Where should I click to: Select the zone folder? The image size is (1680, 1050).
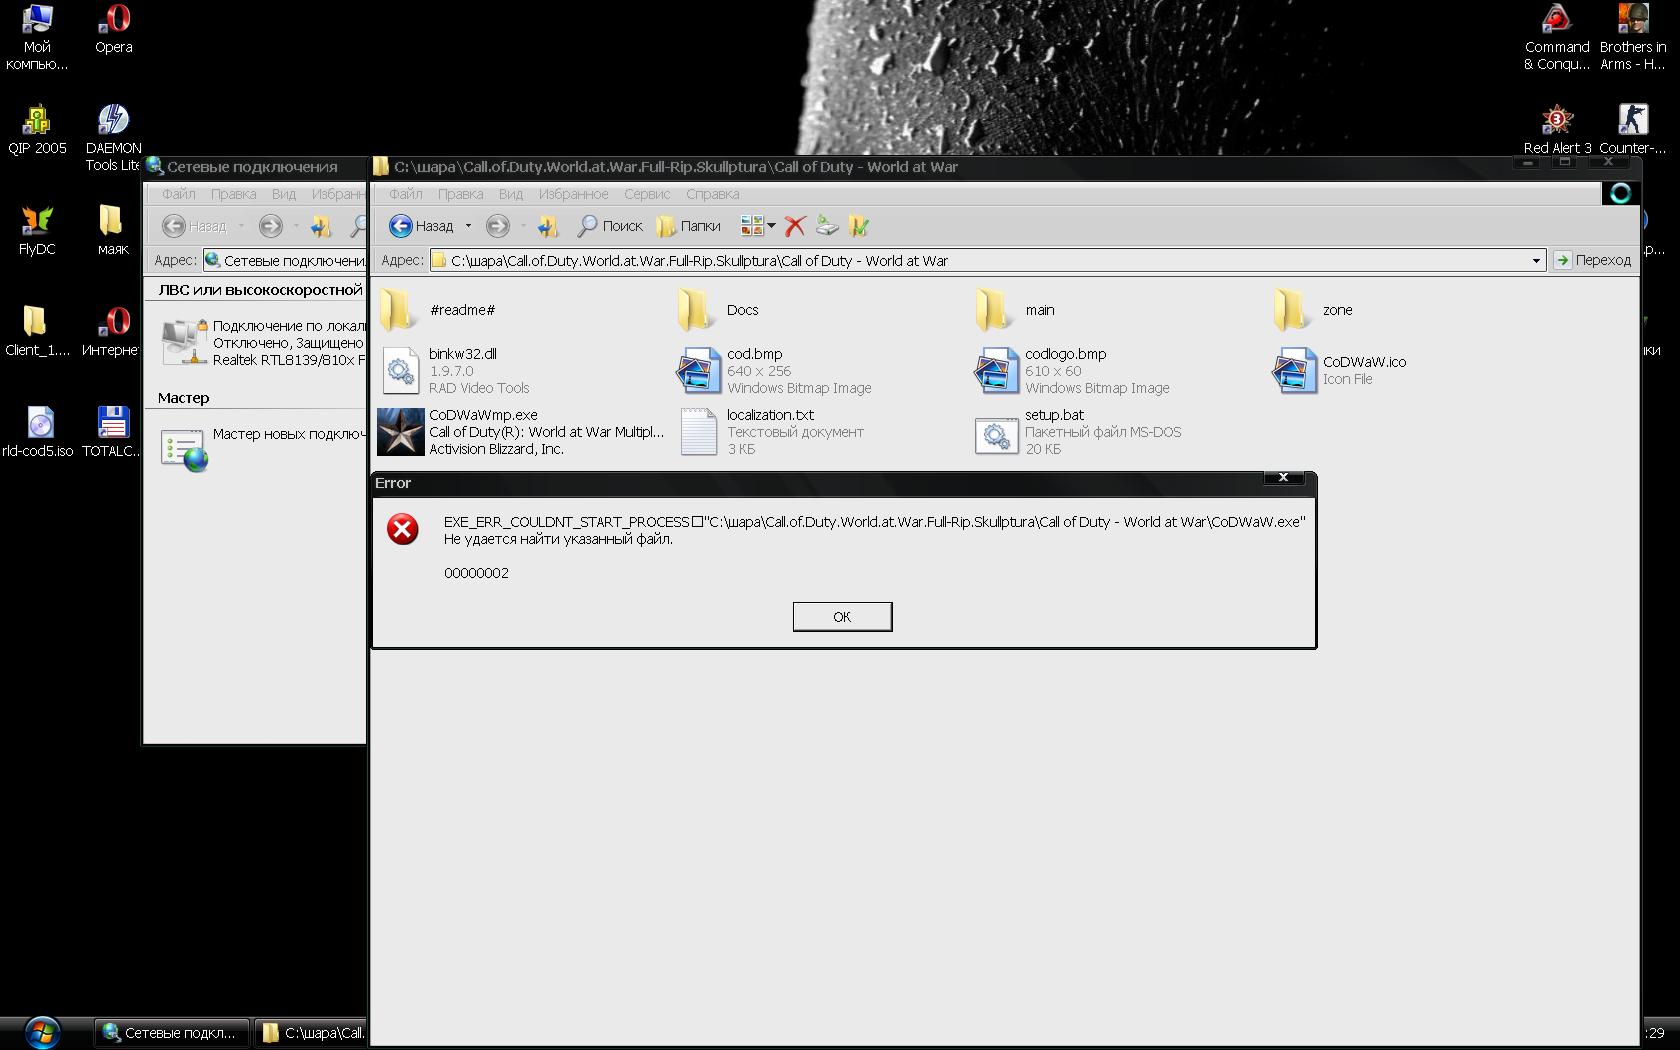pos(1314,310)
